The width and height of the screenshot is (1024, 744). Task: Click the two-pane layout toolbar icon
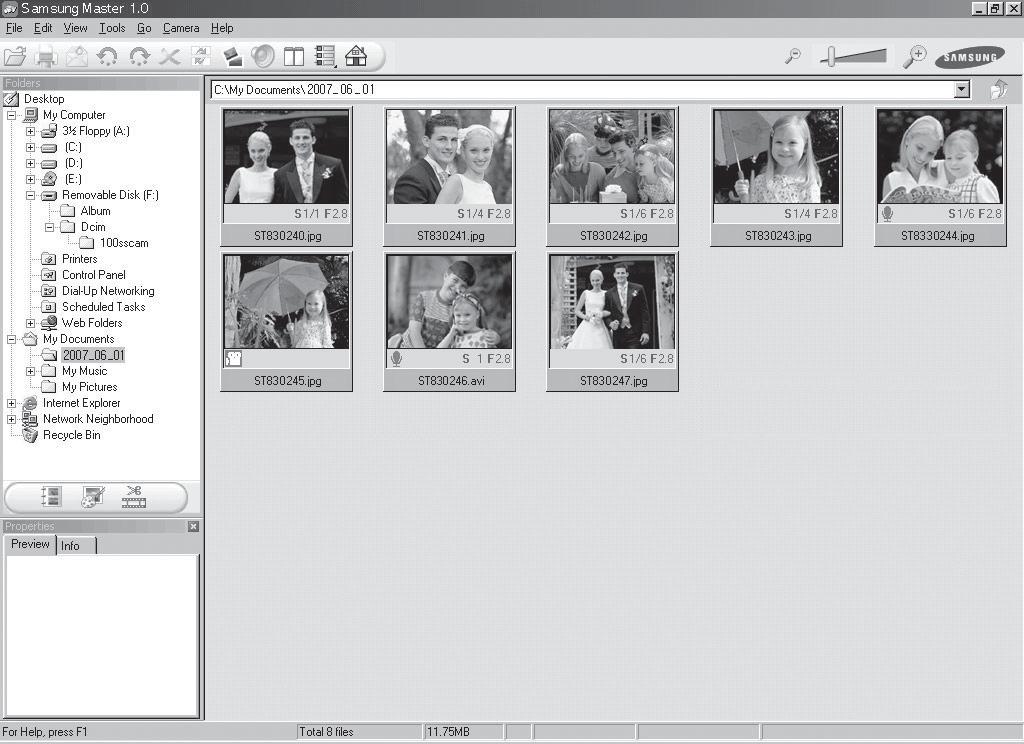point(294,57)
